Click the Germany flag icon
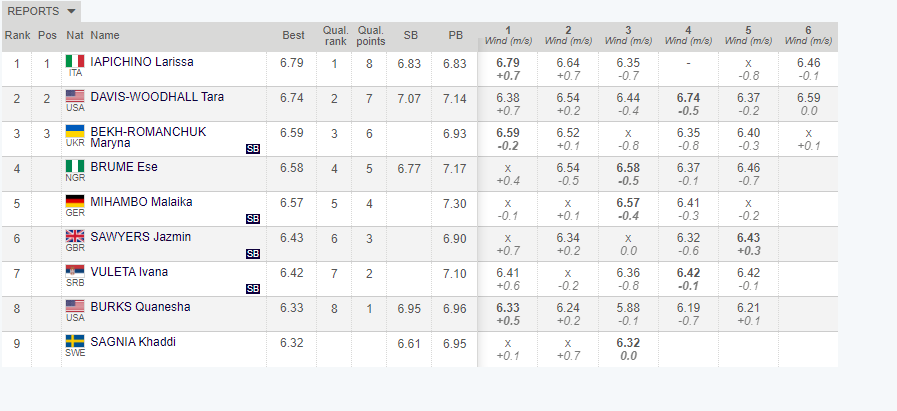 click(75, 201)
